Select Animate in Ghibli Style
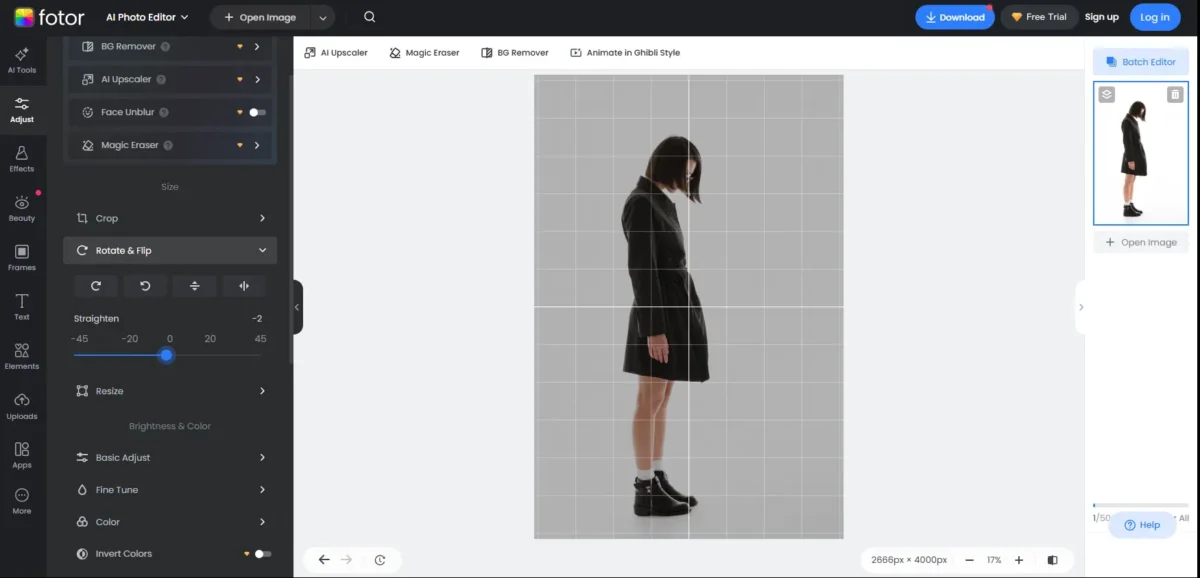The width and height of the screenshot is (1200, 578). point(625,52)
